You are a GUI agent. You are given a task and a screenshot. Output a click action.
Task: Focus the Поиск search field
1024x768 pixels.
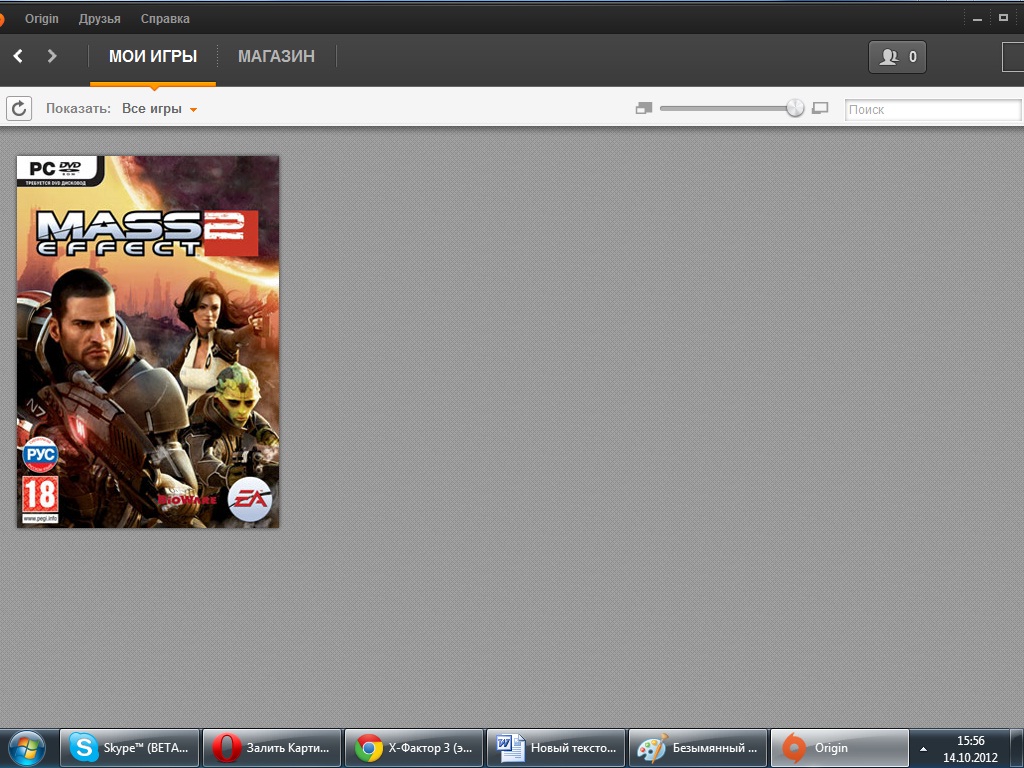tap(933, 110)
